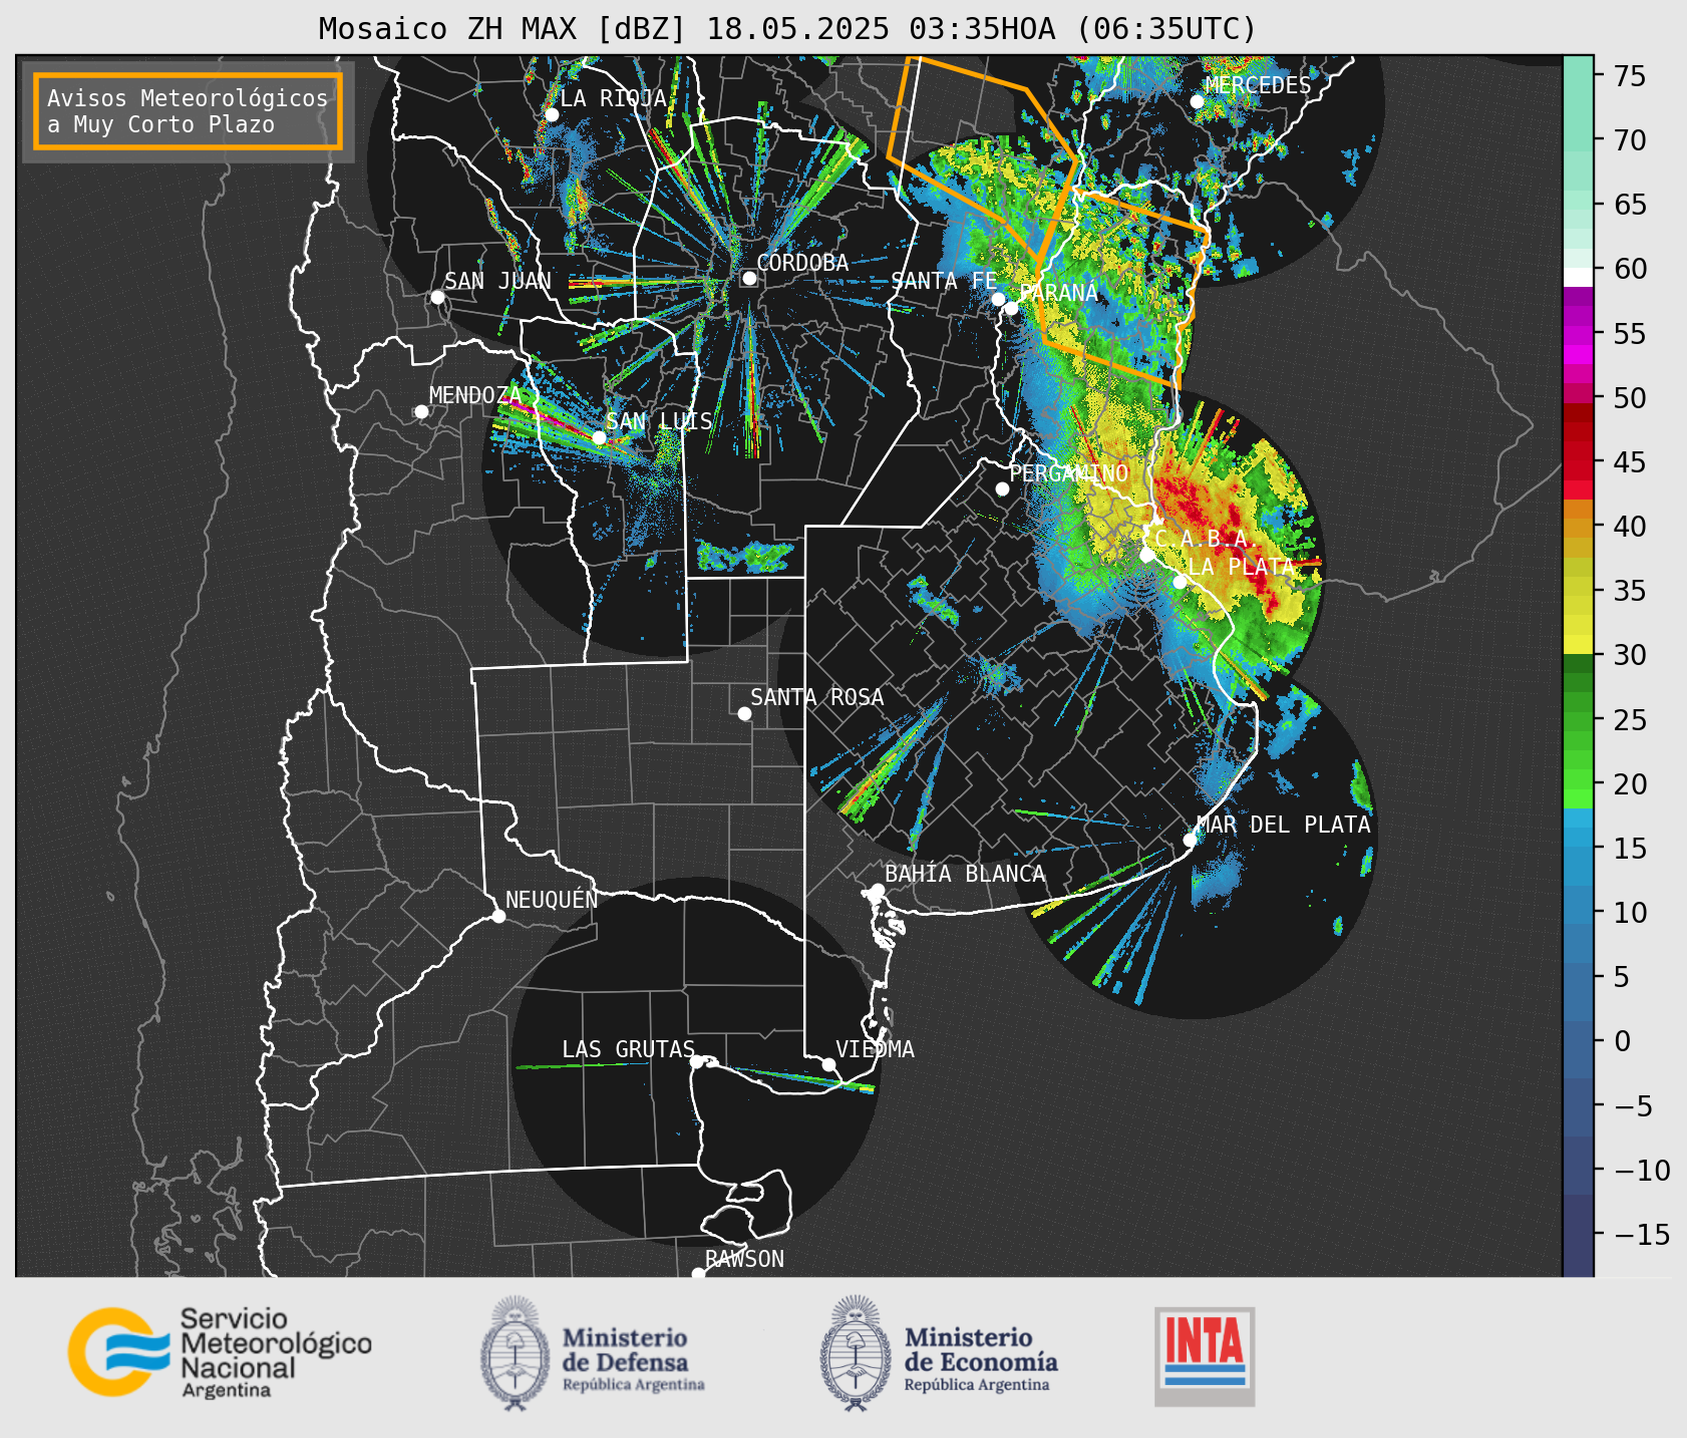Click the green 25 dBZ color swatch
1687x1438 pixels.
1578,720
